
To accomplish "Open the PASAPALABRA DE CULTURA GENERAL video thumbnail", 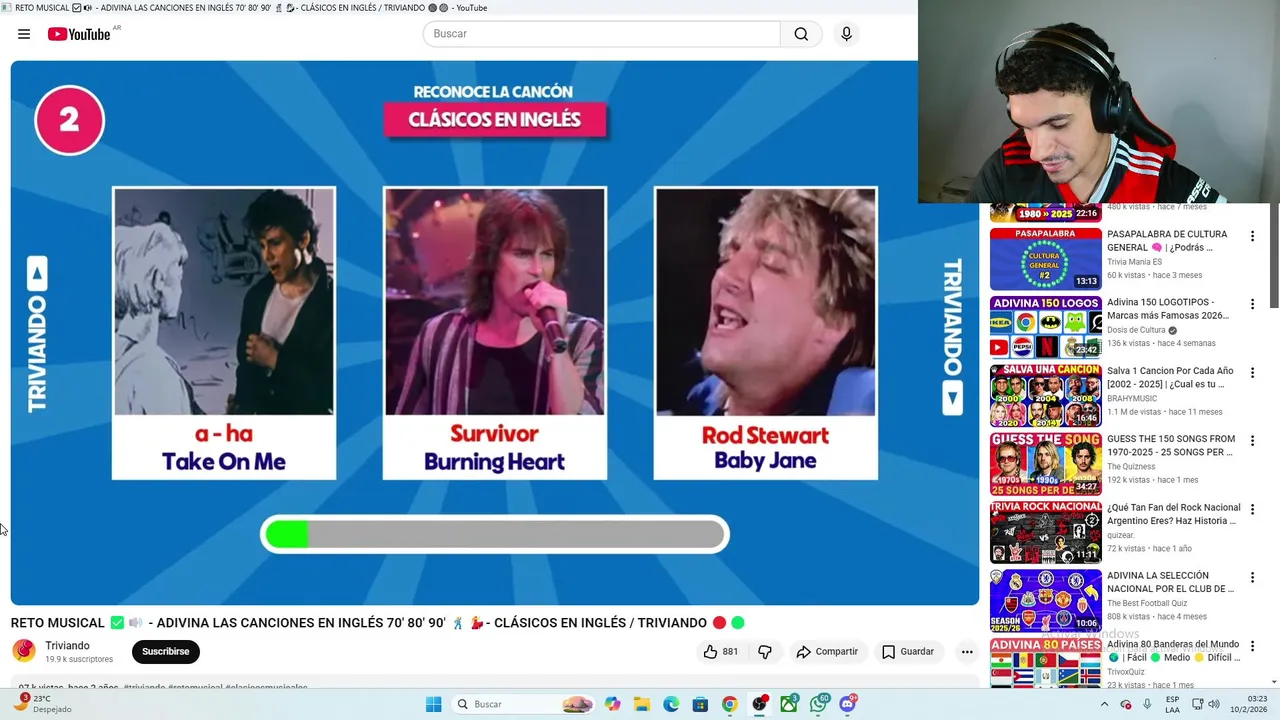I will pos(1045,259).
